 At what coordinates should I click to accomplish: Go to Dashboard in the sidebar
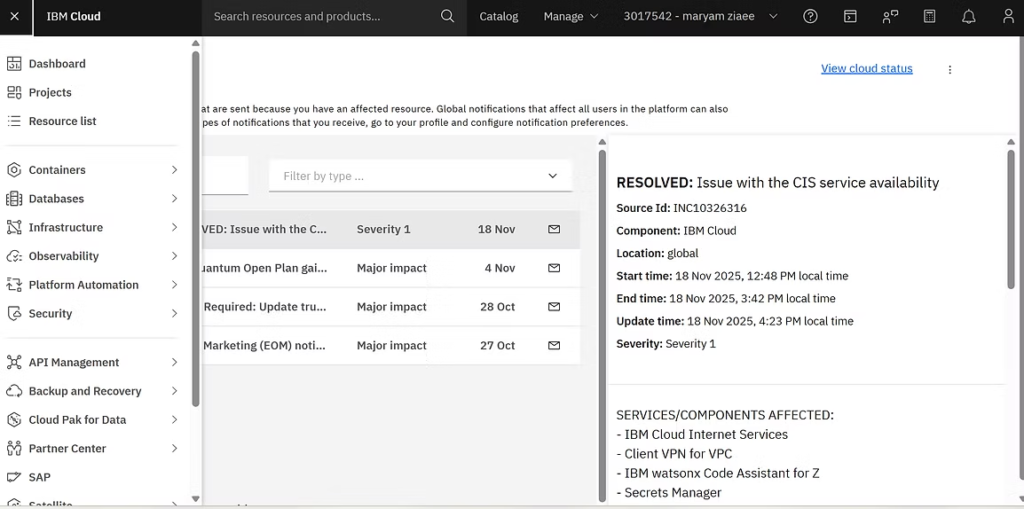click(57, 63)
